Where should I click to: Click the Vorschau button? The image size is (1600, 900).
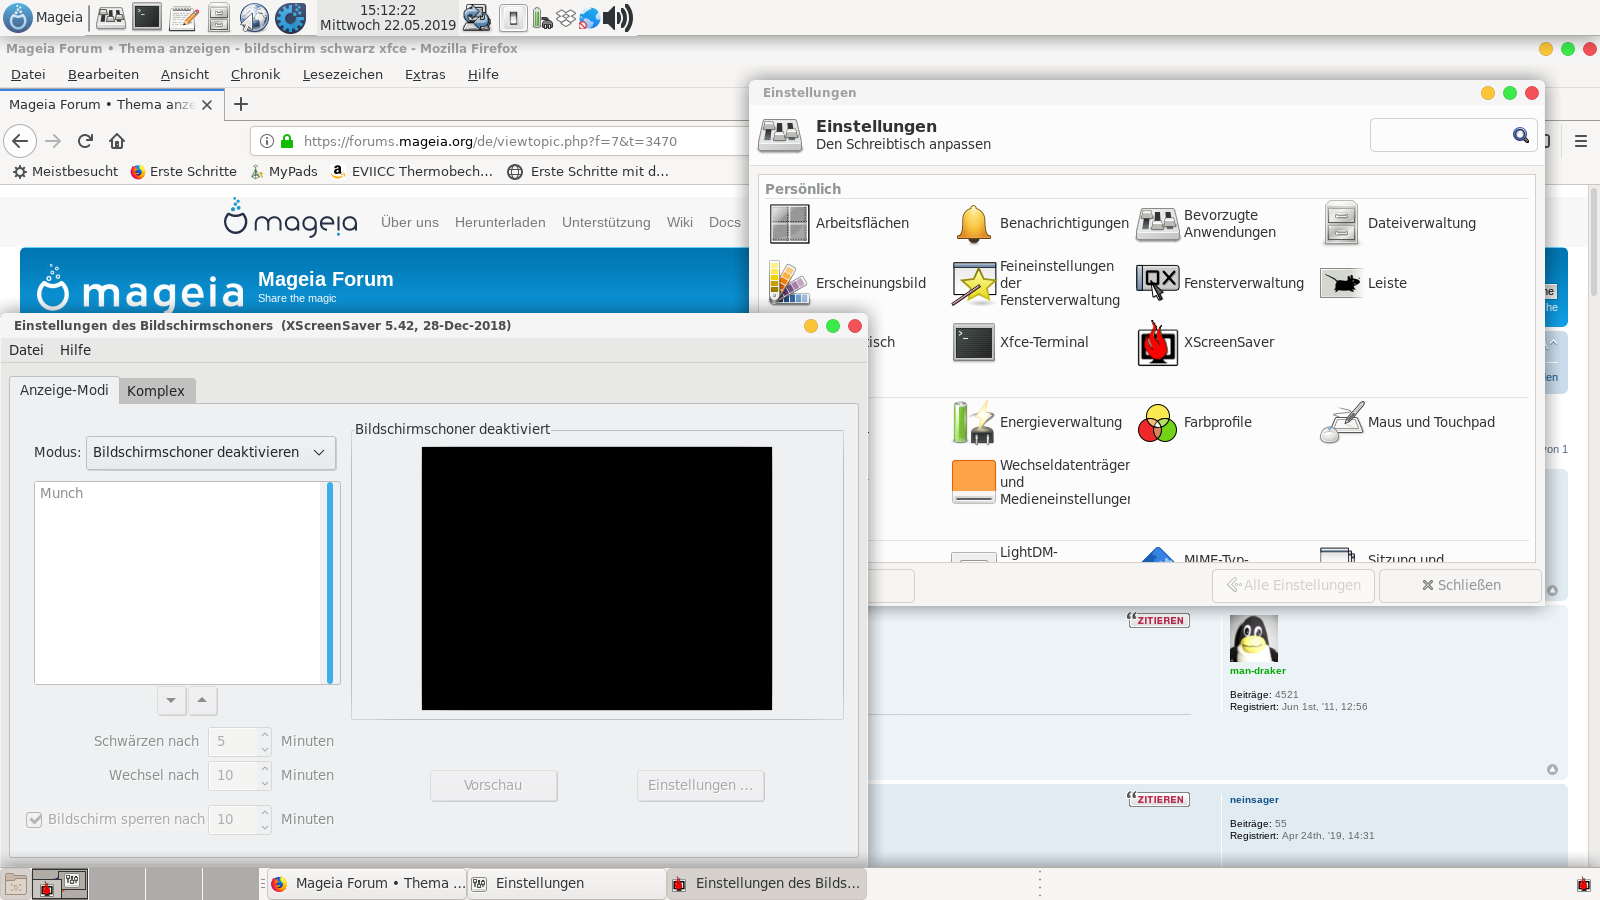(493, 785)
